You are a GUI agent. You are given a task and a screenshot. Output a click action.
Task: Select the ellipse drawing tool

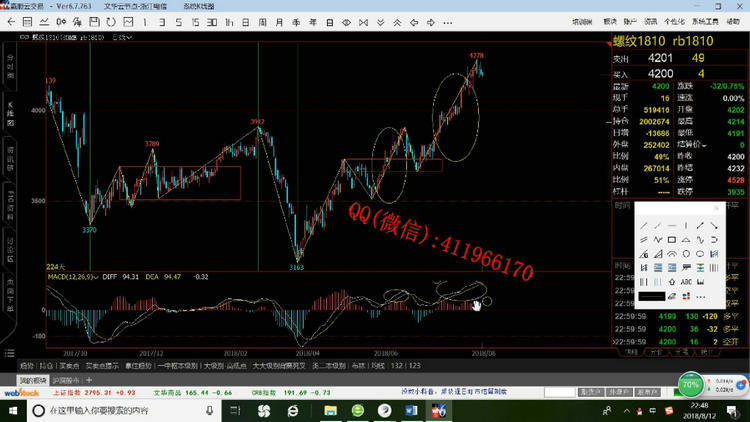click(x=700, y=254)
